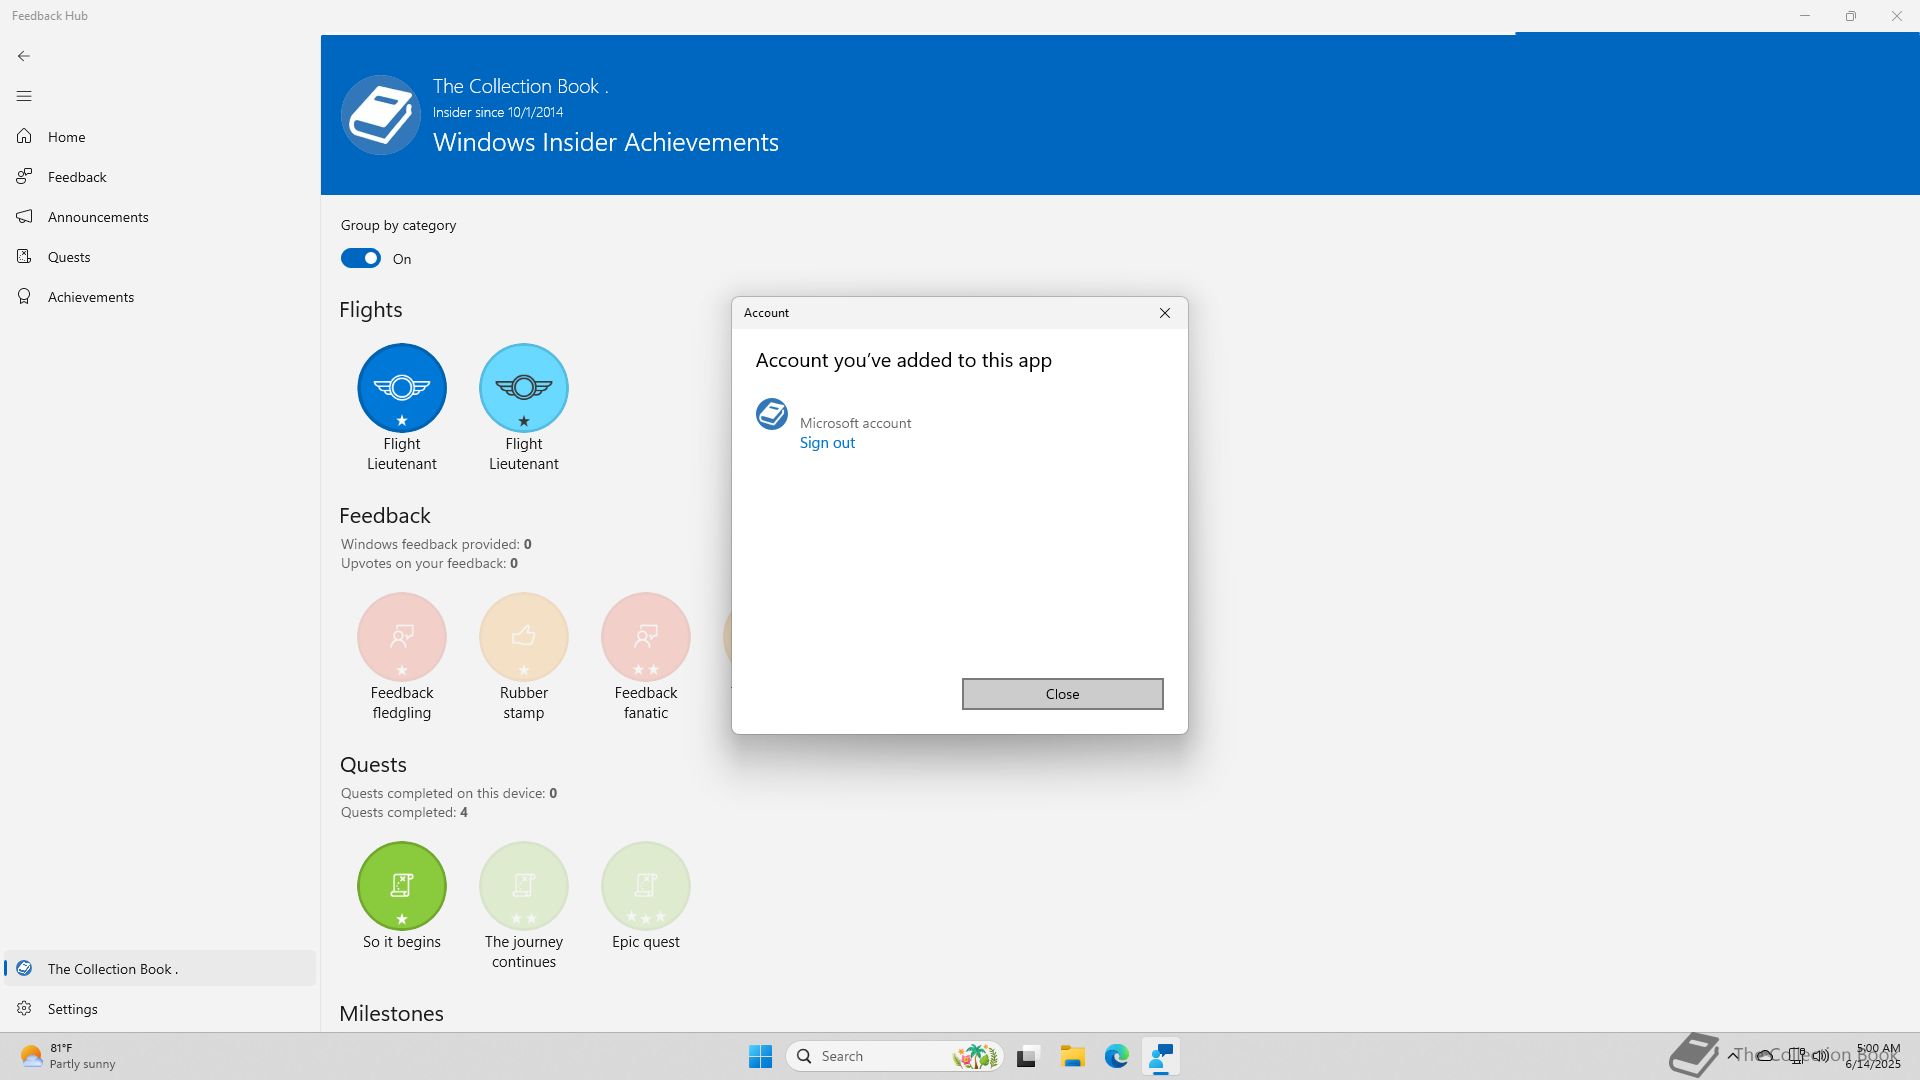Select the Epic quest badge
1920x1080 pixels.
(x=646, y=886)
